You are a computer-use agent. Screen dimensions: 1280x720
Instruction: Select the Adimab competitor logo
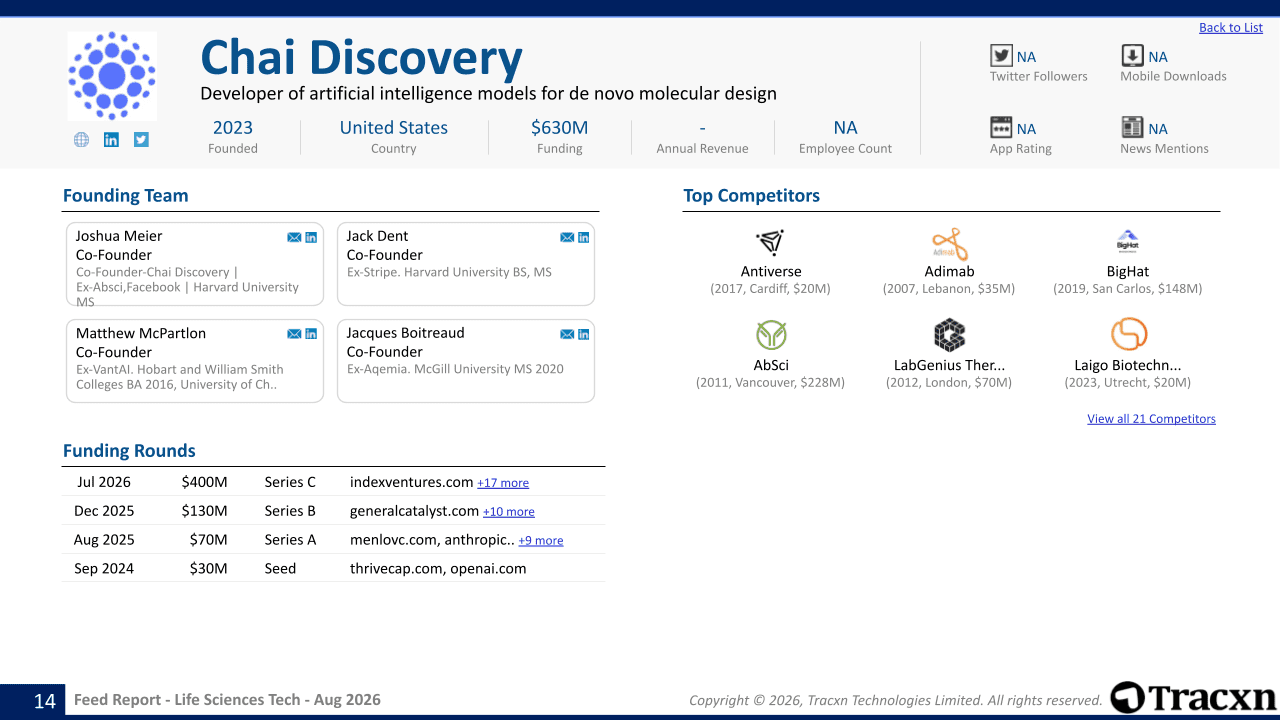tap(949, 244)
